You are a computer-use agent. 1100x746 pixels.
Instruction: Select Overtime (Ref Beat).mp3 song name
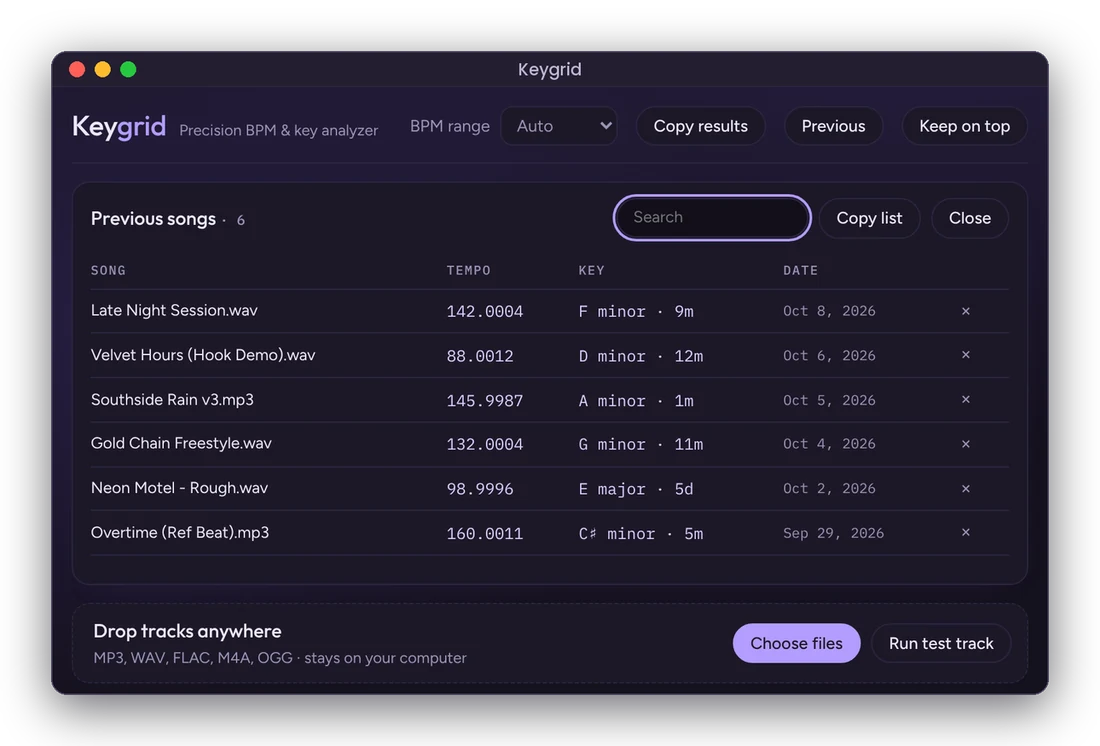[180, 533]
